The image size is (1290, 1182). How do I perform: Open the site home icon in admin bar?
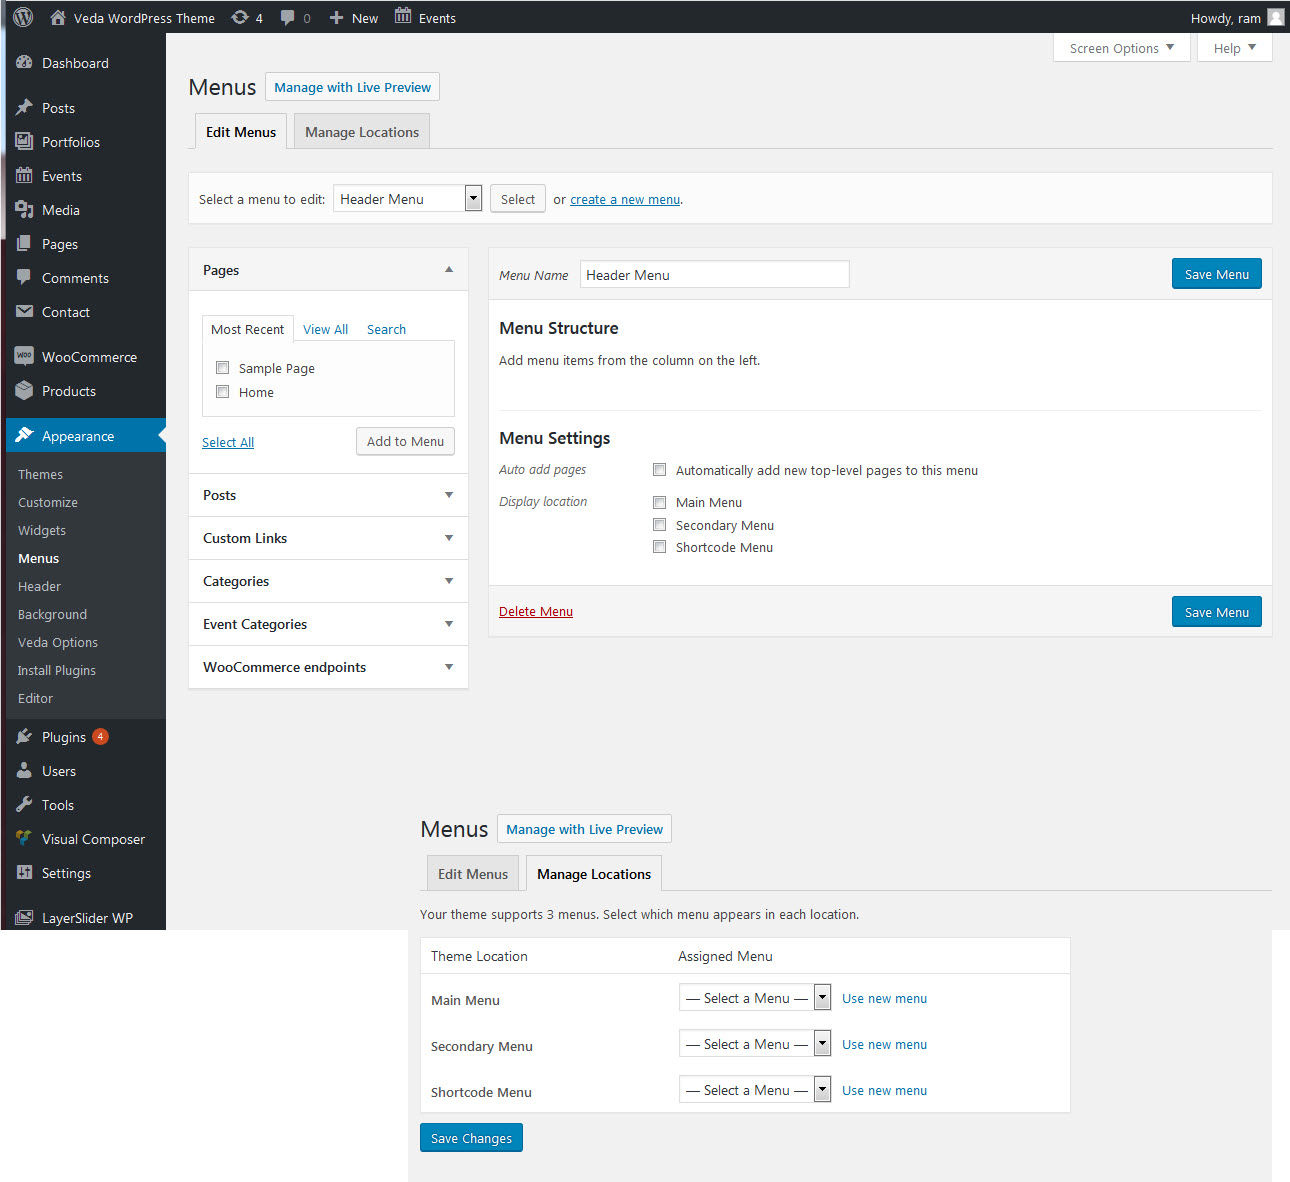[x=58, y=17]
